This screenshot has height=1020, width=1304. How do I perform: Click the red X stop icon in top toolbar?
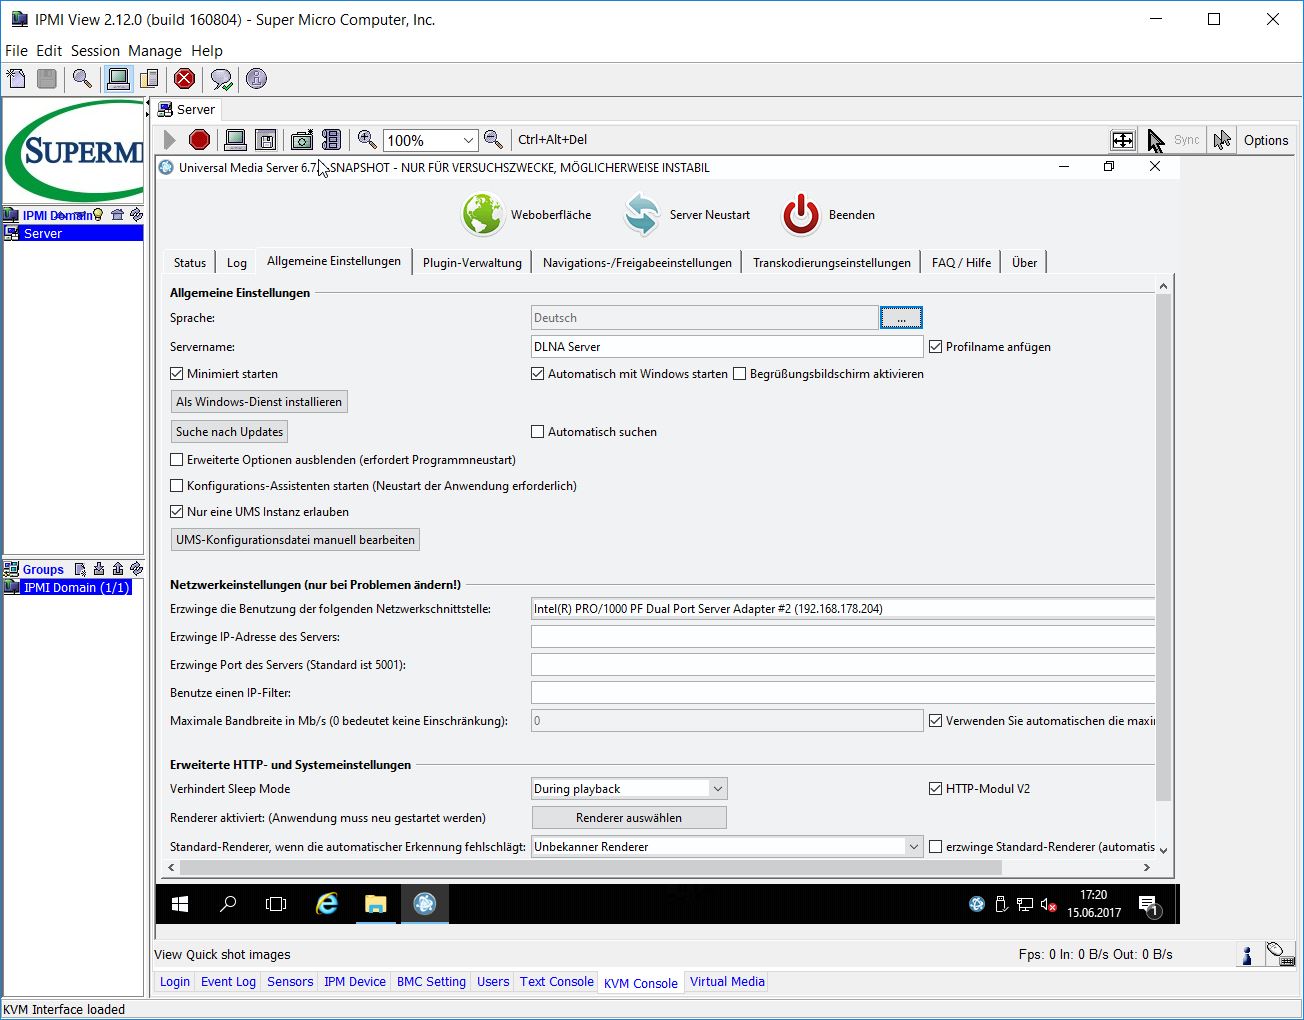[x=184, y=79]
